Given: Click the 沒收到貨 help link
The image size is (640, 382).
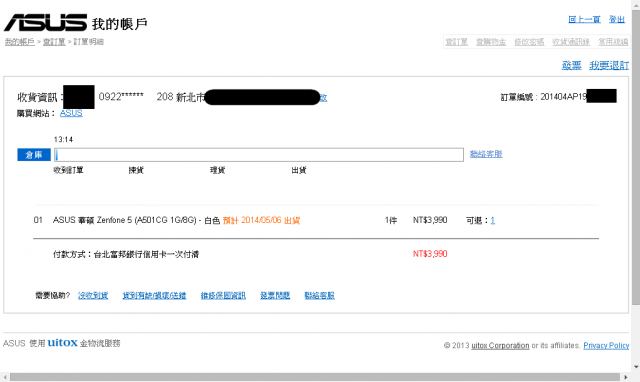Looking at the screenshot, I should pyautogui.click(x=93, y=295).
